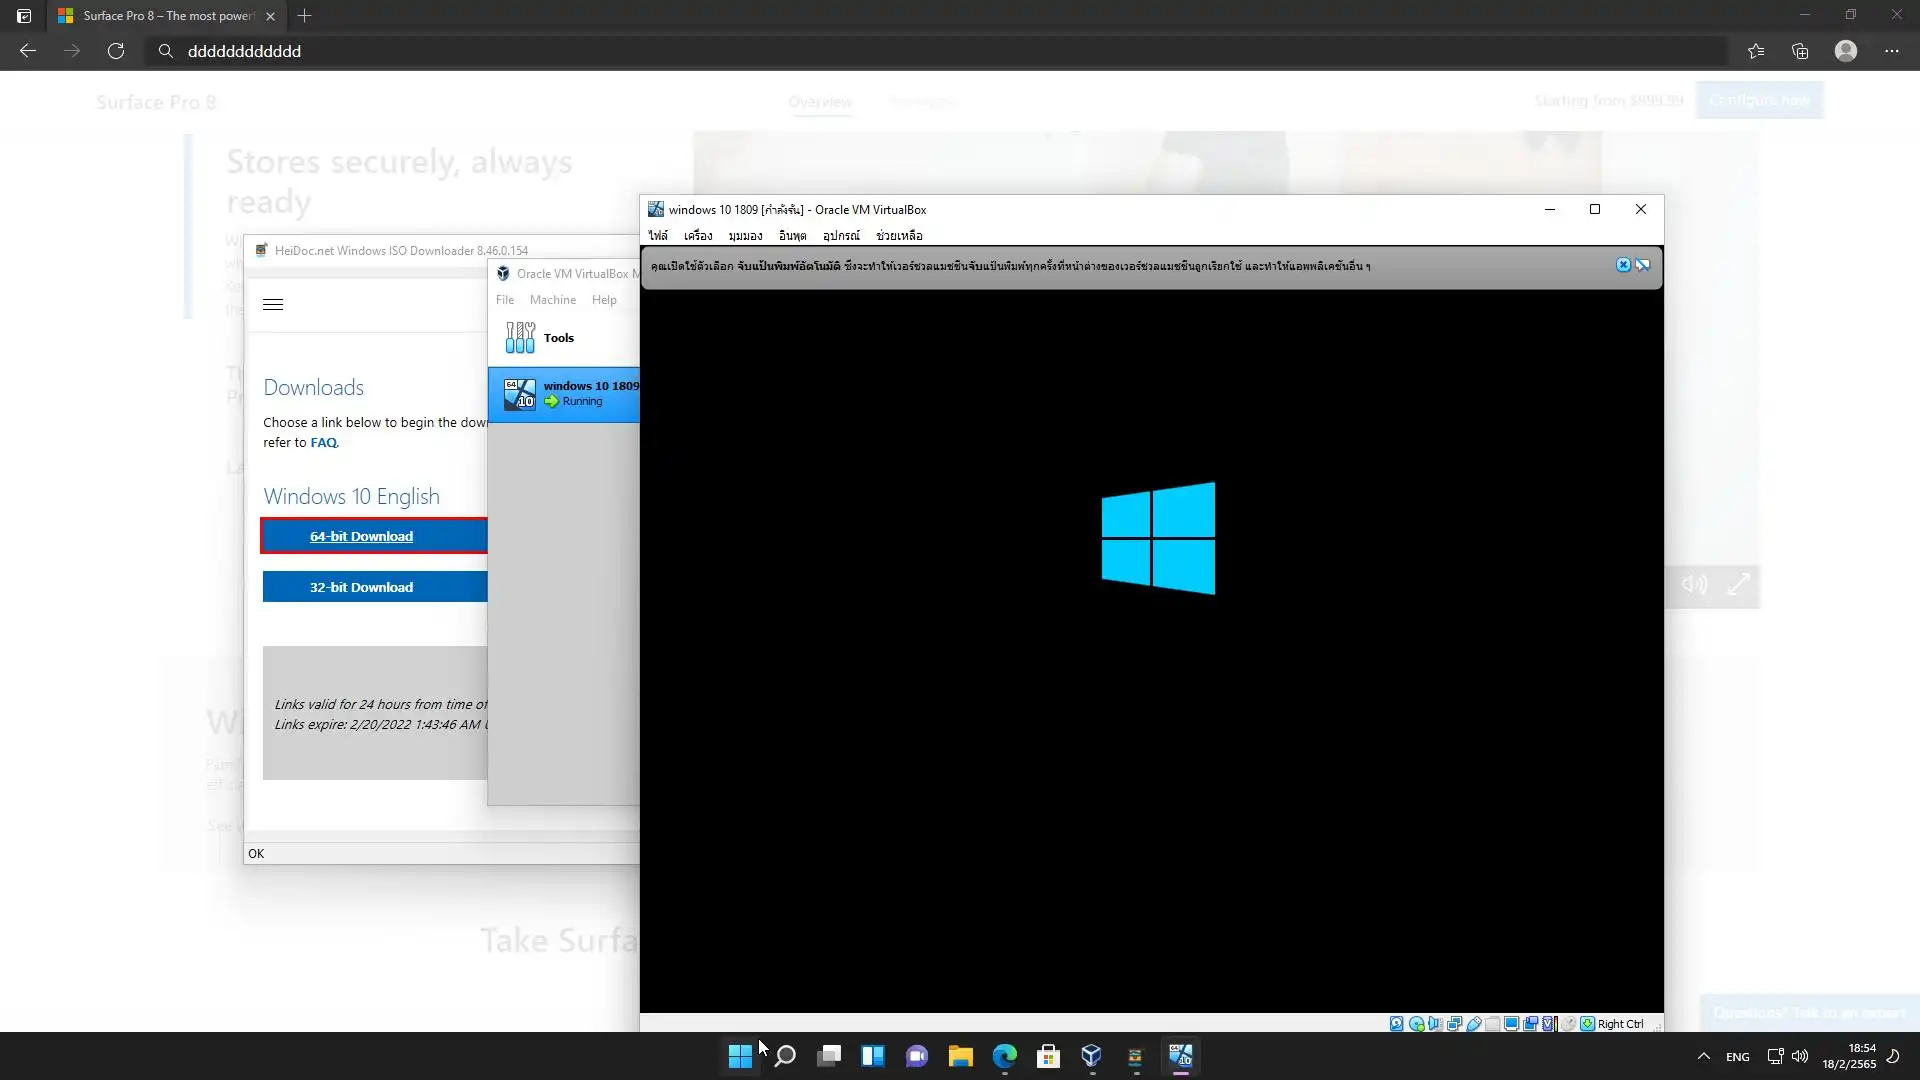Image resolution: width=1920 pixels, height=1080 pixels.
Task: Show hidden system tray icons chevron
Action: (1704, 1056)
